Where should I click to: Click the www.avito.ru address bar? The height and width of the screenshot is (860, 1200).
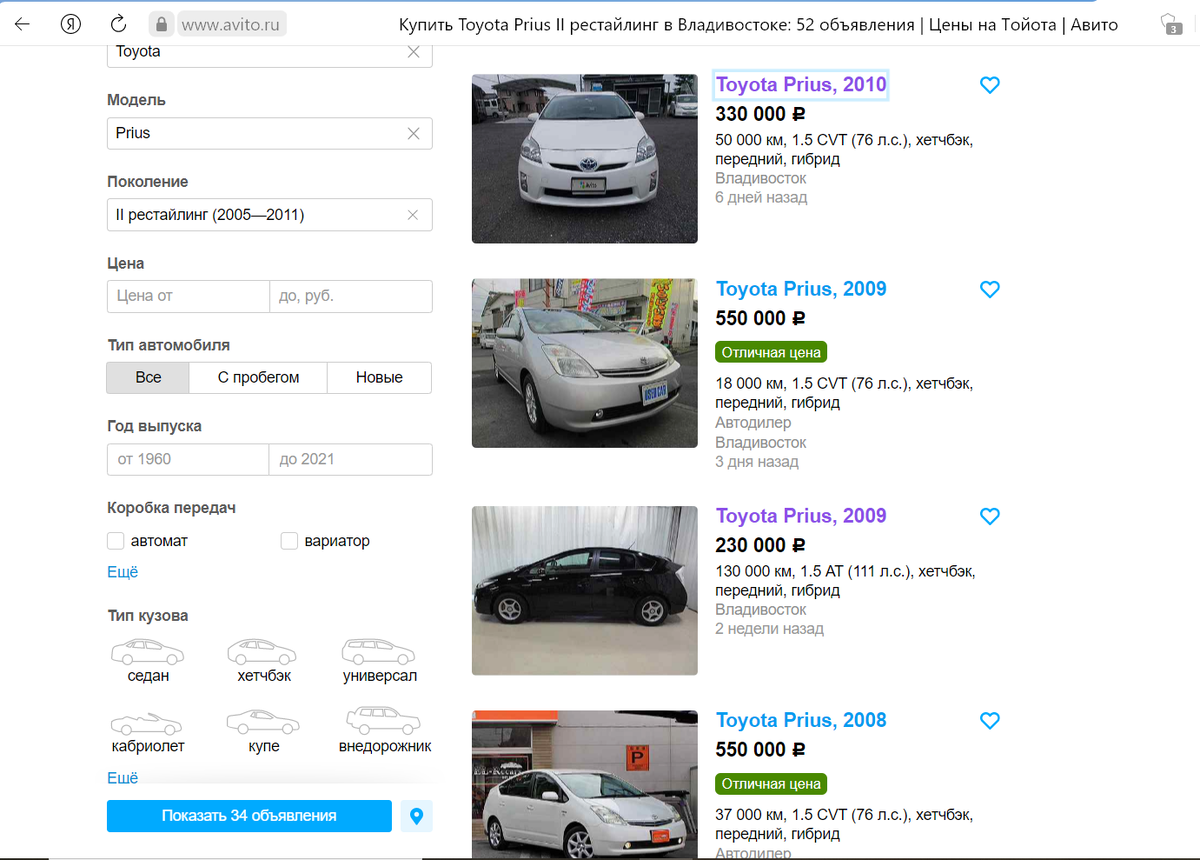232,24
